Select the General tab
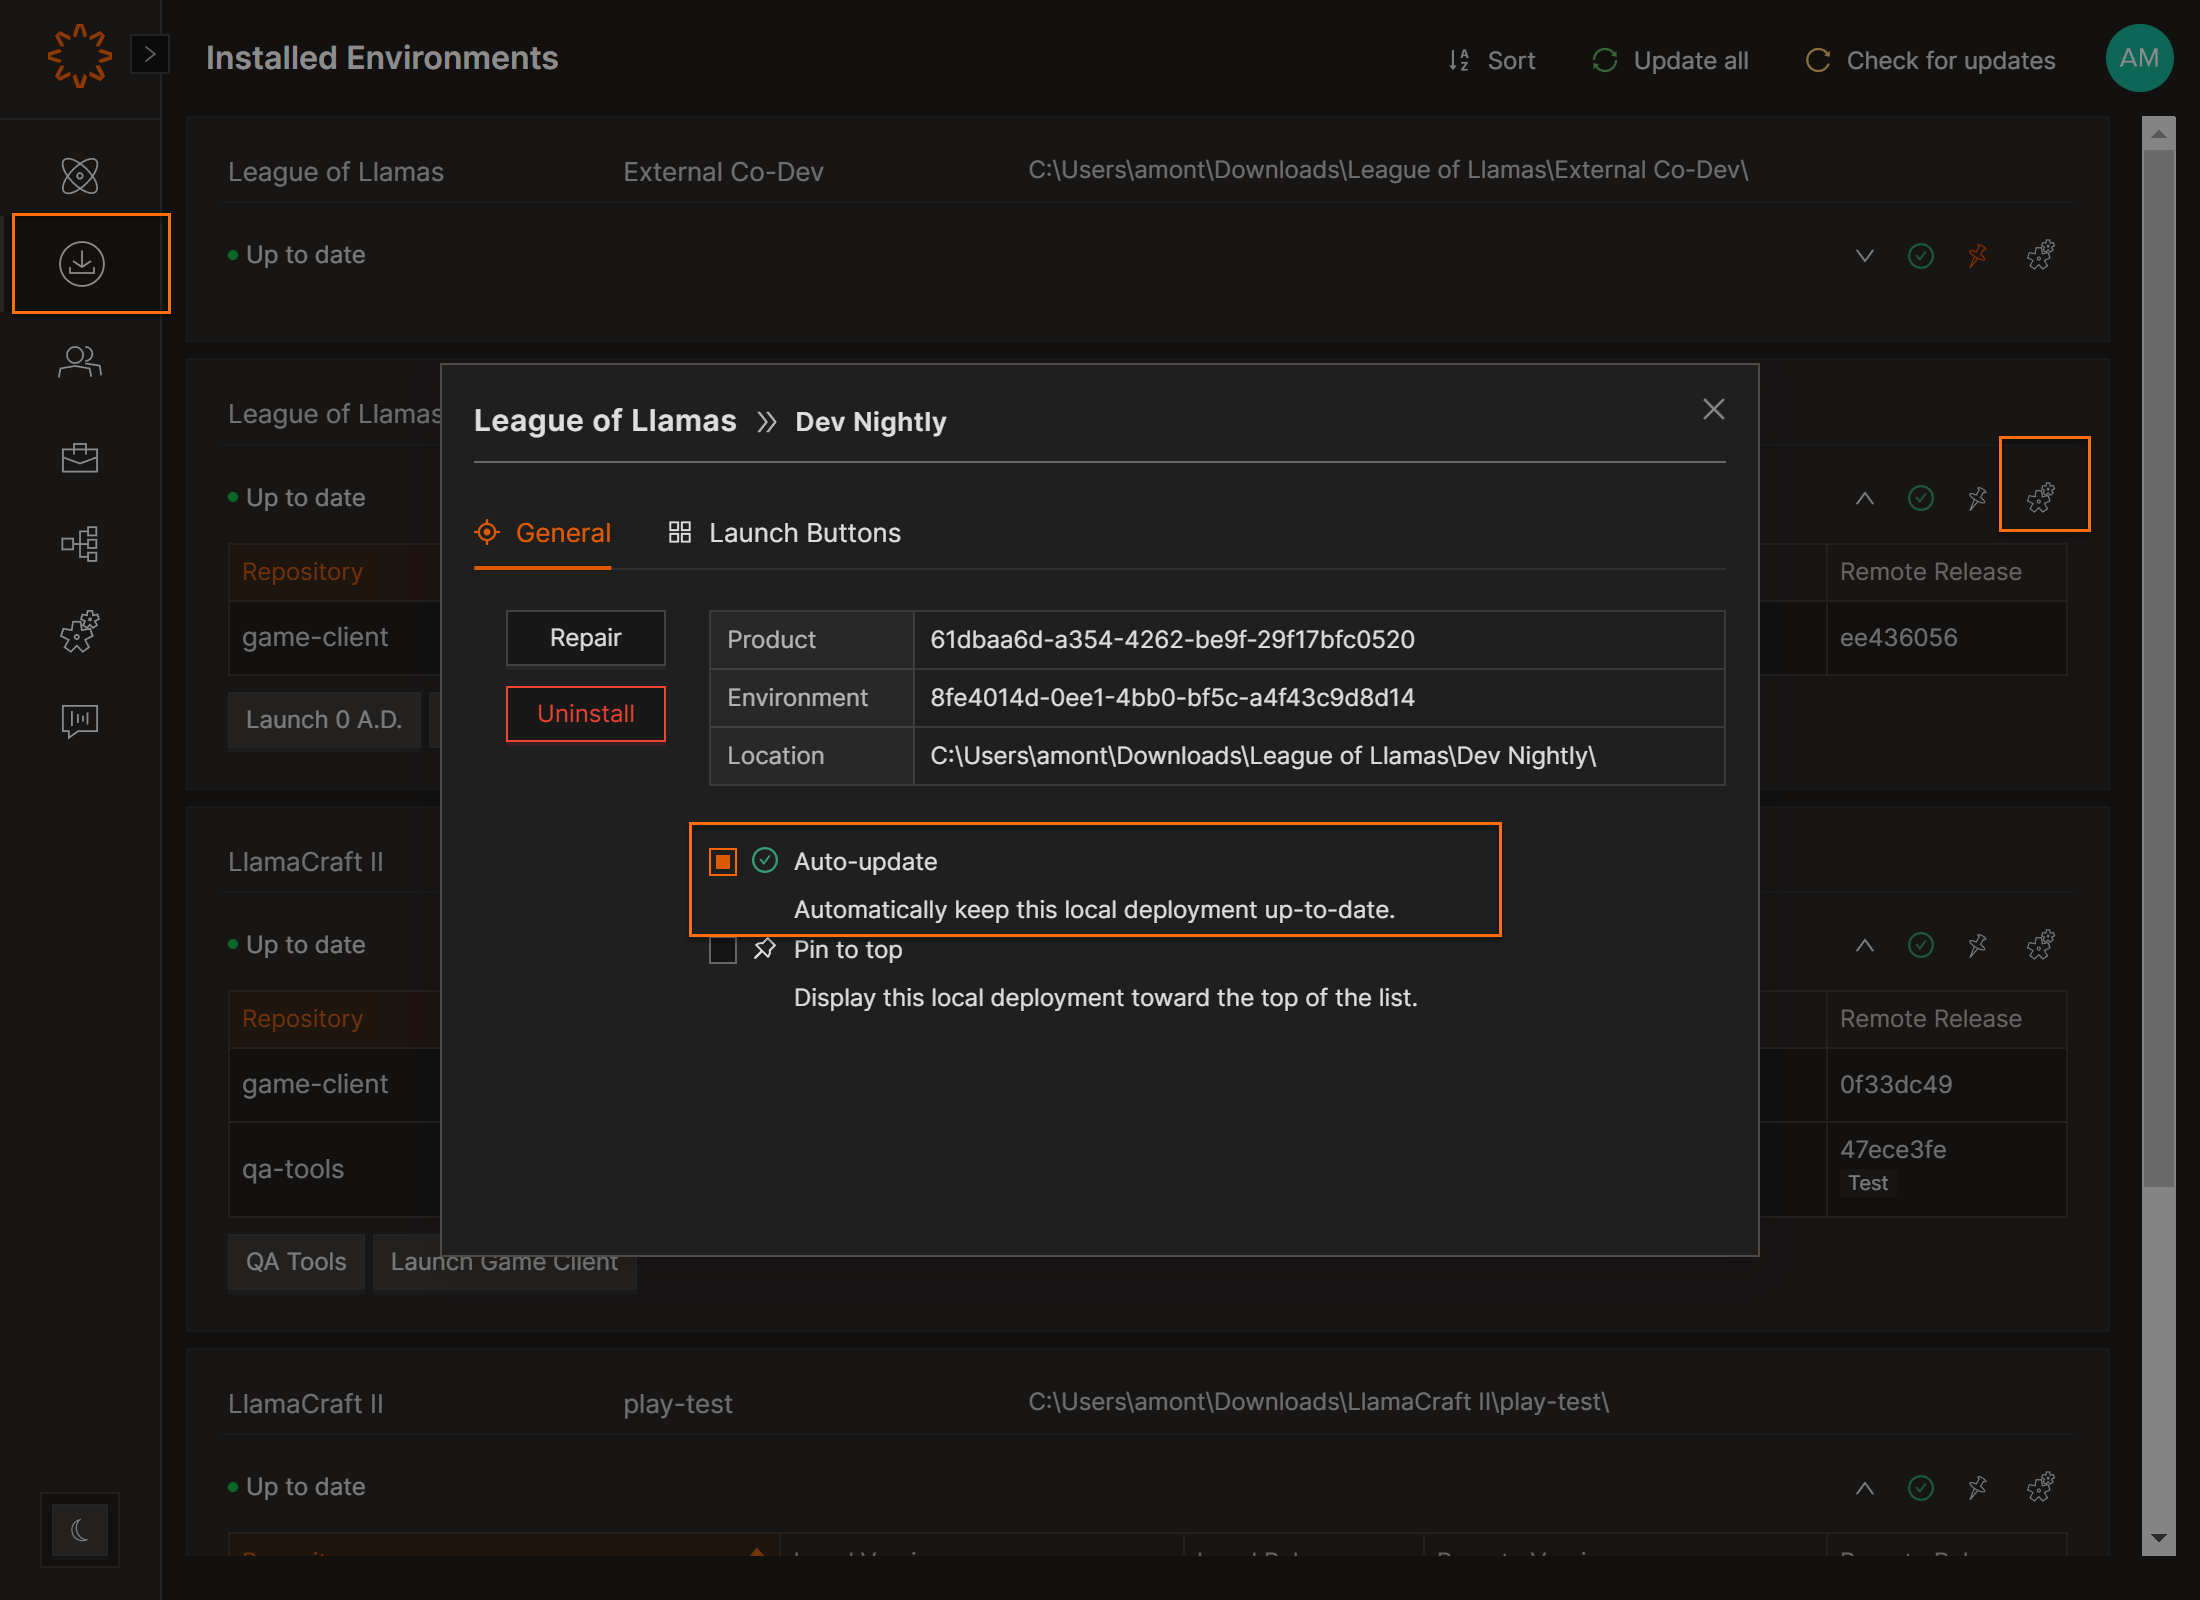The image size is (2200, 1600). point(543,533)
